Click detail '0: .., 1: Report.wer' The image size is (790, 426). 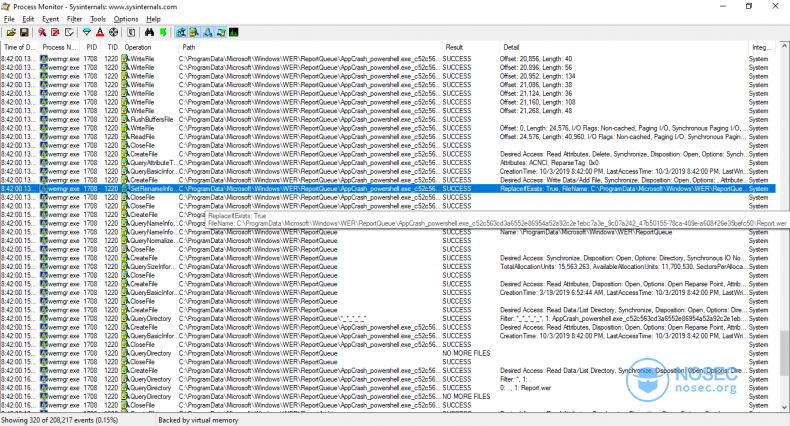coord(525,388)
